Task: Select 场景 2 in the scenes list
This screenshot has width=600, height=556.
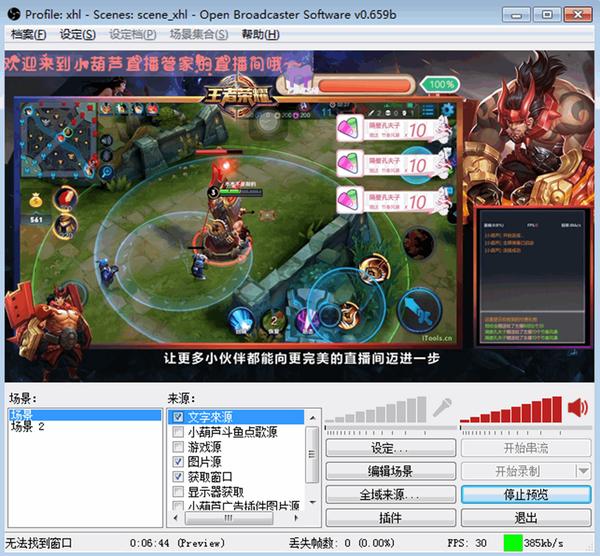Action: 85,426
